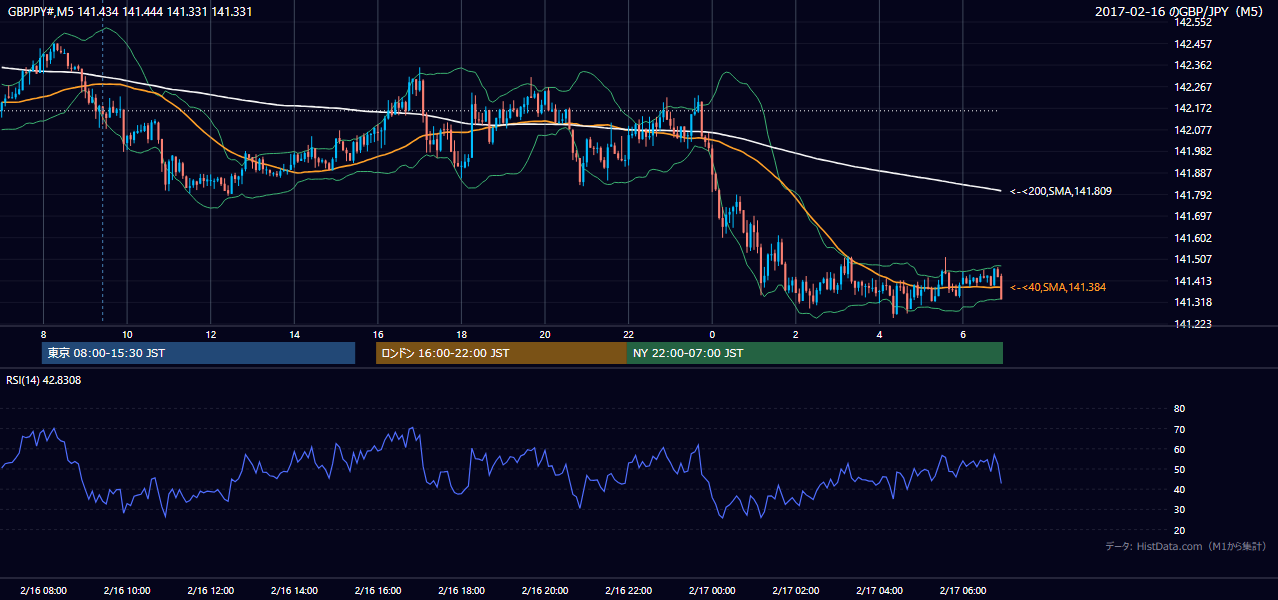Image resolution: width=1278 pixels, height=600 pixels.
Task: Click RSI level 30 on the scale
Action: point(1179,510)
